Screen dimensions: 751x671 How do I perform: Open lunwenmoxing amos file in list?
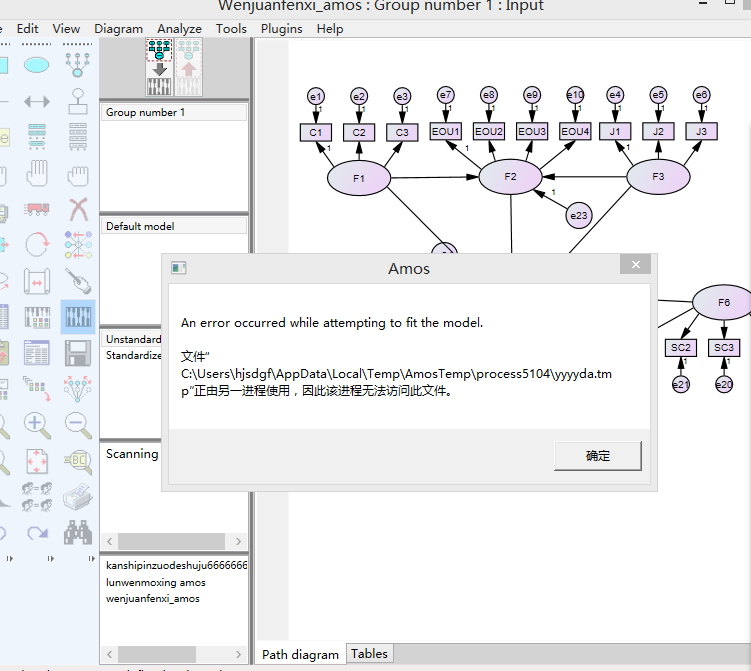click(156, 582)
